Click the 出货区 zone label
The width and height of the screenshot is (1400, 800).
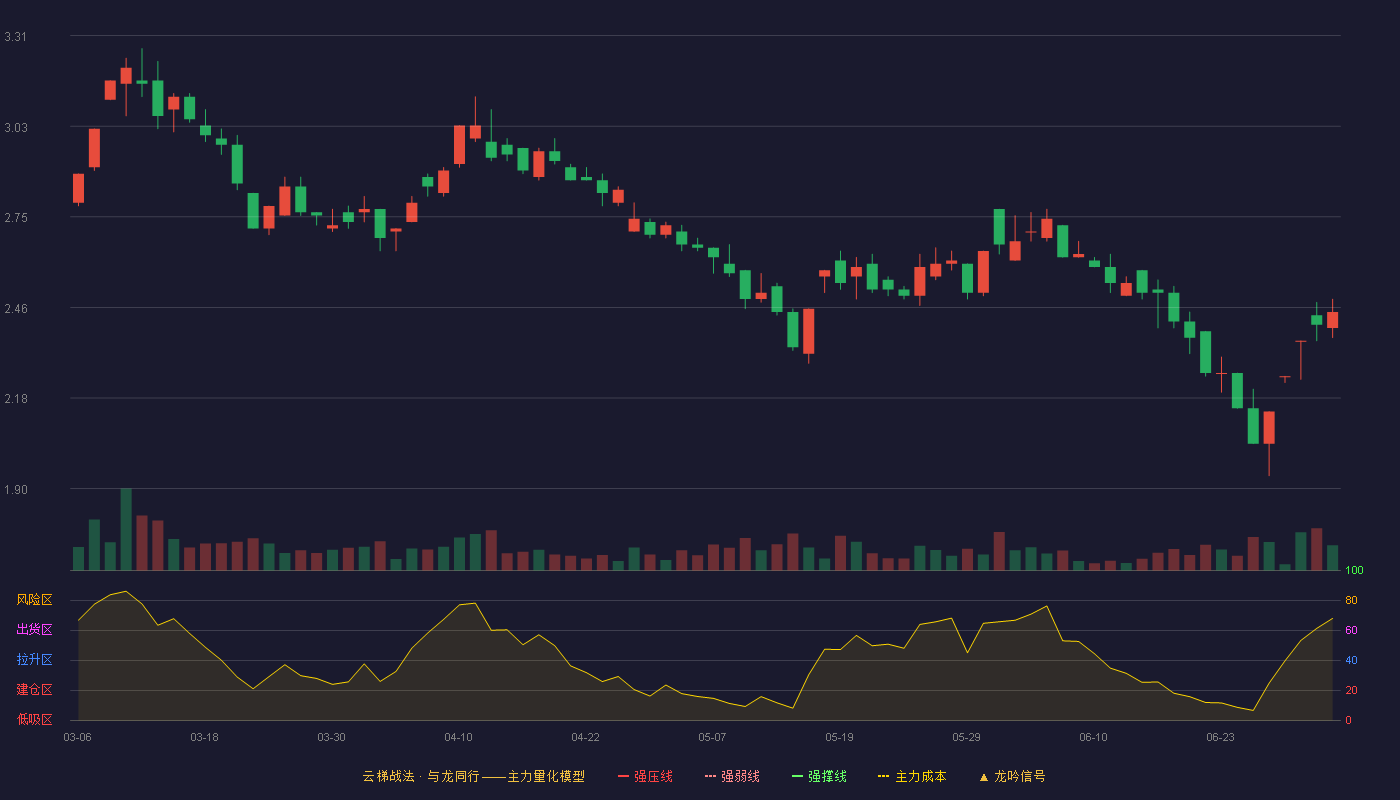34,630
